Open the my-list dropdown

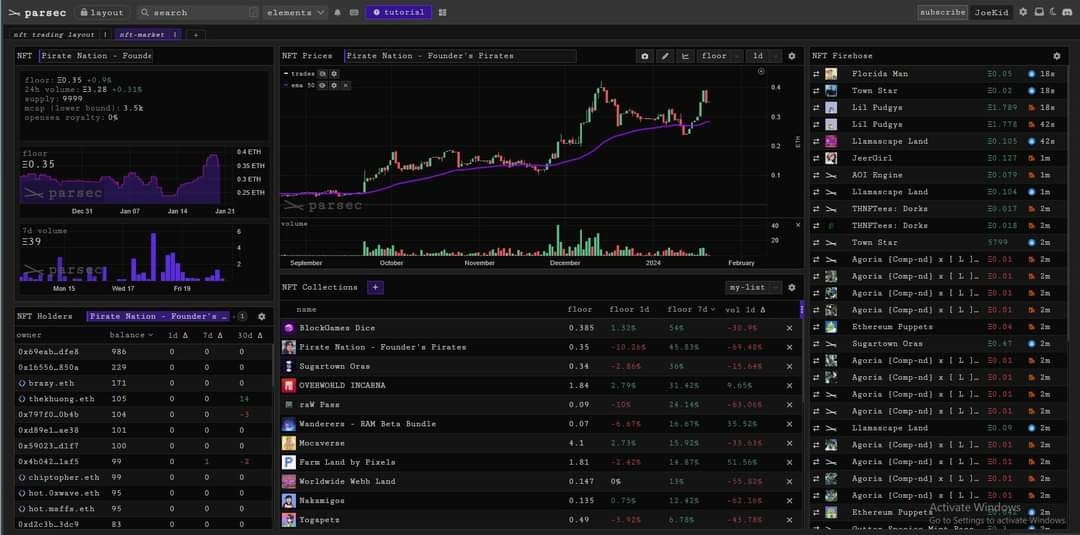754,287
